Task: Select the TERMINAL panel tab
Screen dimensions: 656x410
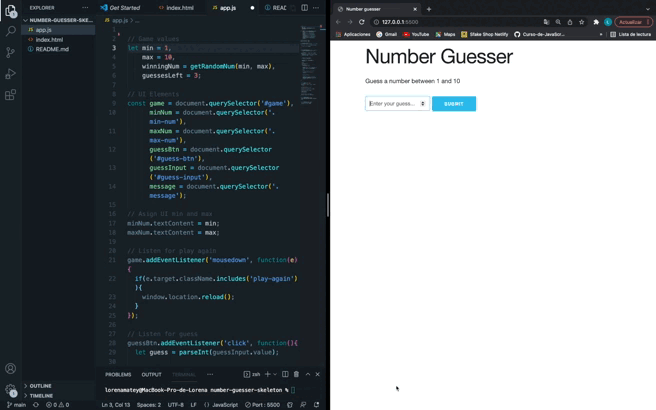Action: [184, 374]
